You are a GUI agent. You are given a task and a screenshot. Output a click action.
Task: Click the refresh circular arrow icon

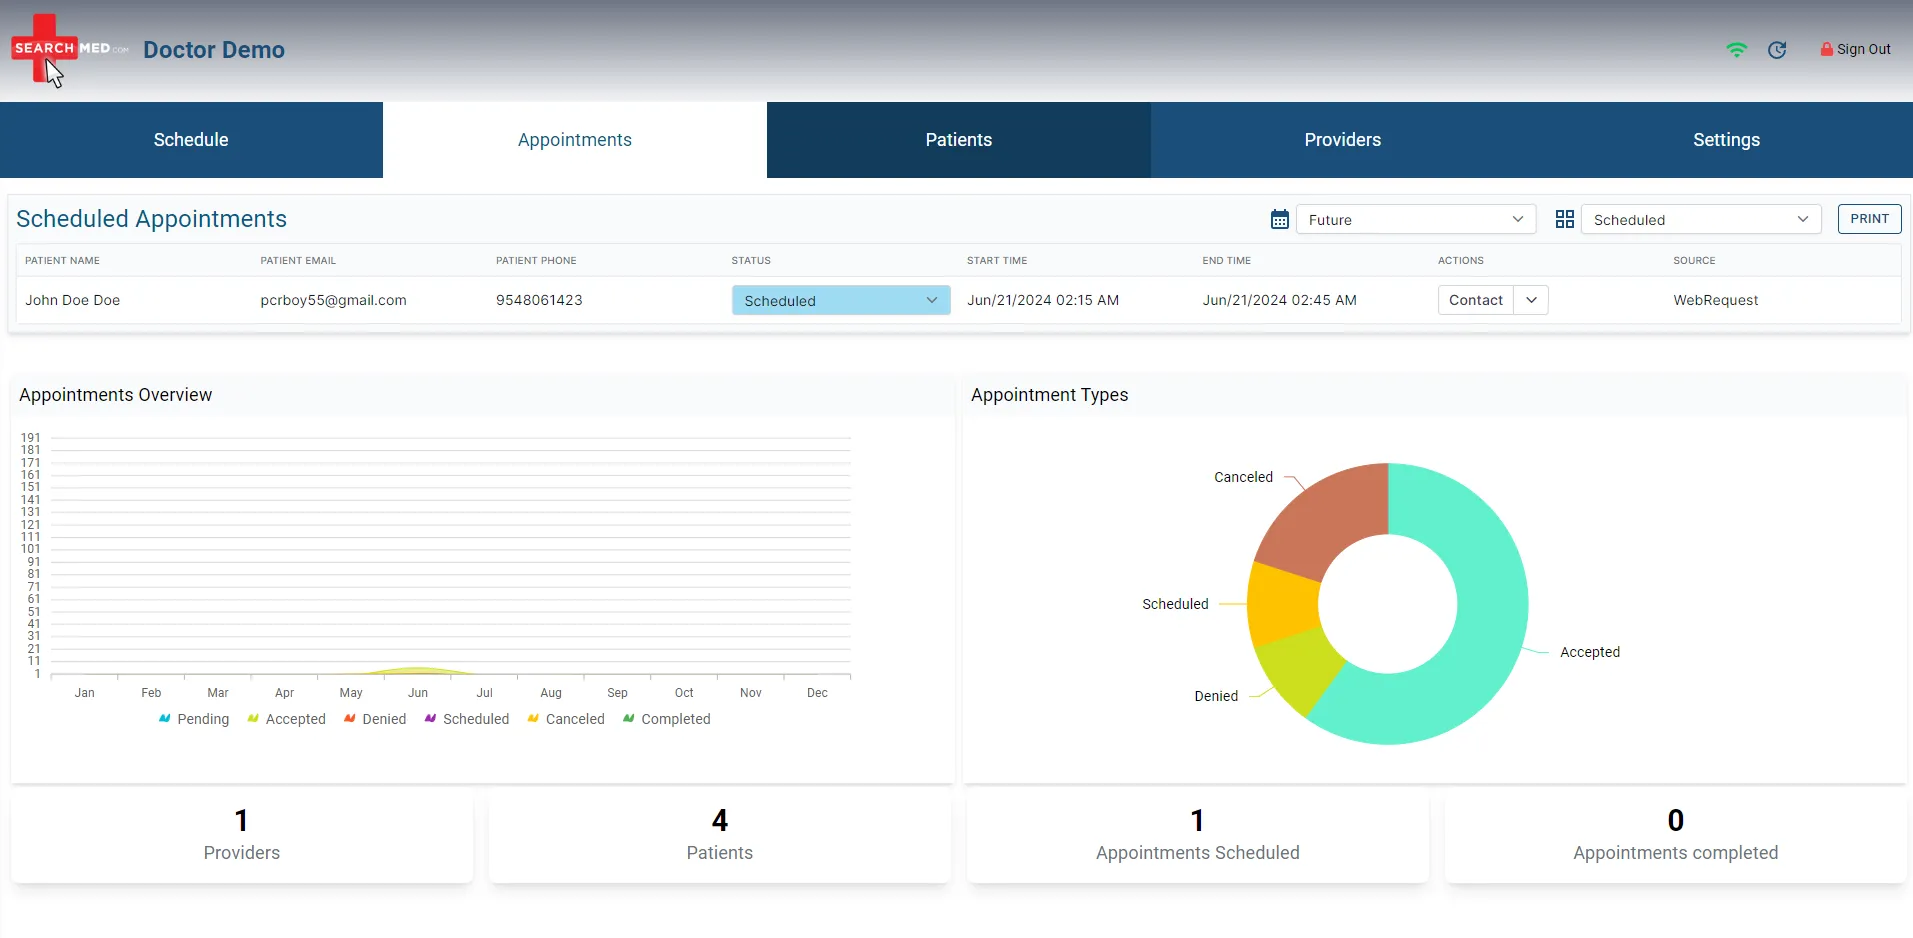pos(1777,50)
